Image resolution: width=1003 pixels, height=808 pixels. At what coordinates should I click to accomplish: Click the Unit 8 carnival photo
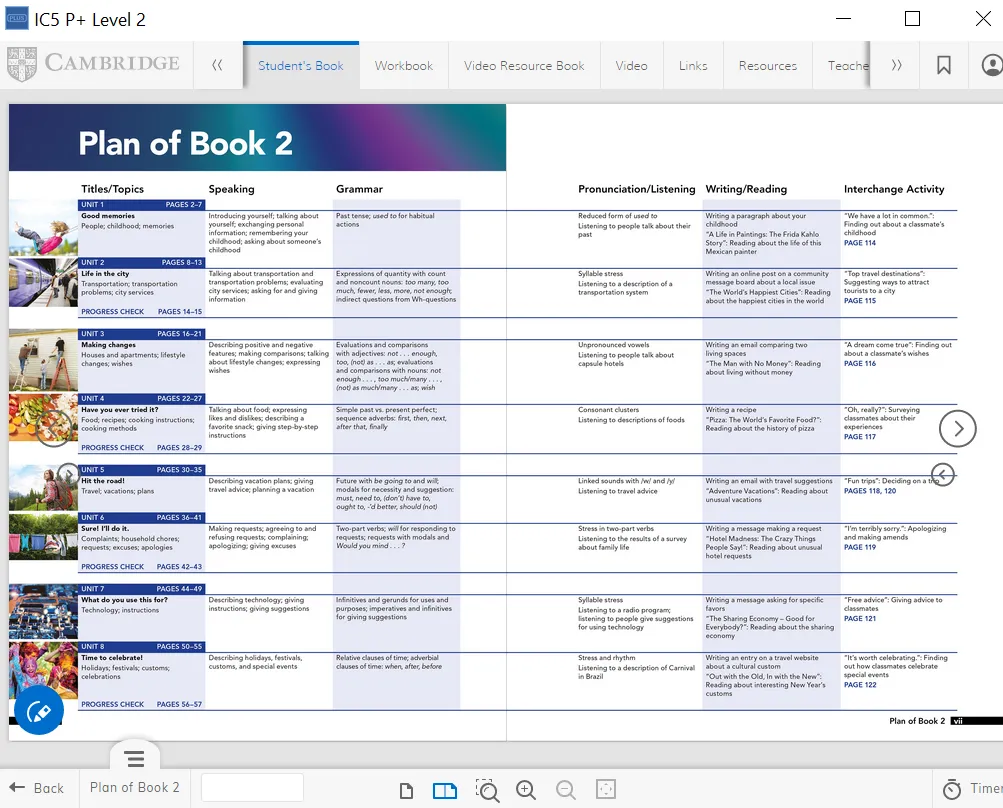click(x=43, y=670)
